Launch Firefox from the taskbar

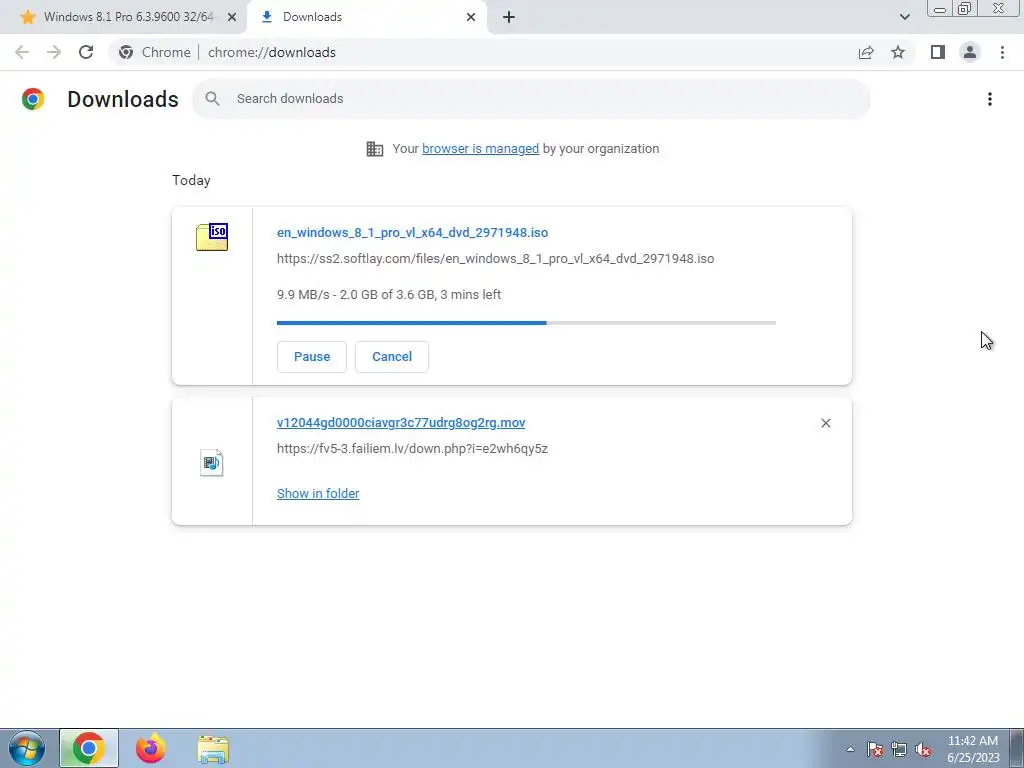[150, 748]
